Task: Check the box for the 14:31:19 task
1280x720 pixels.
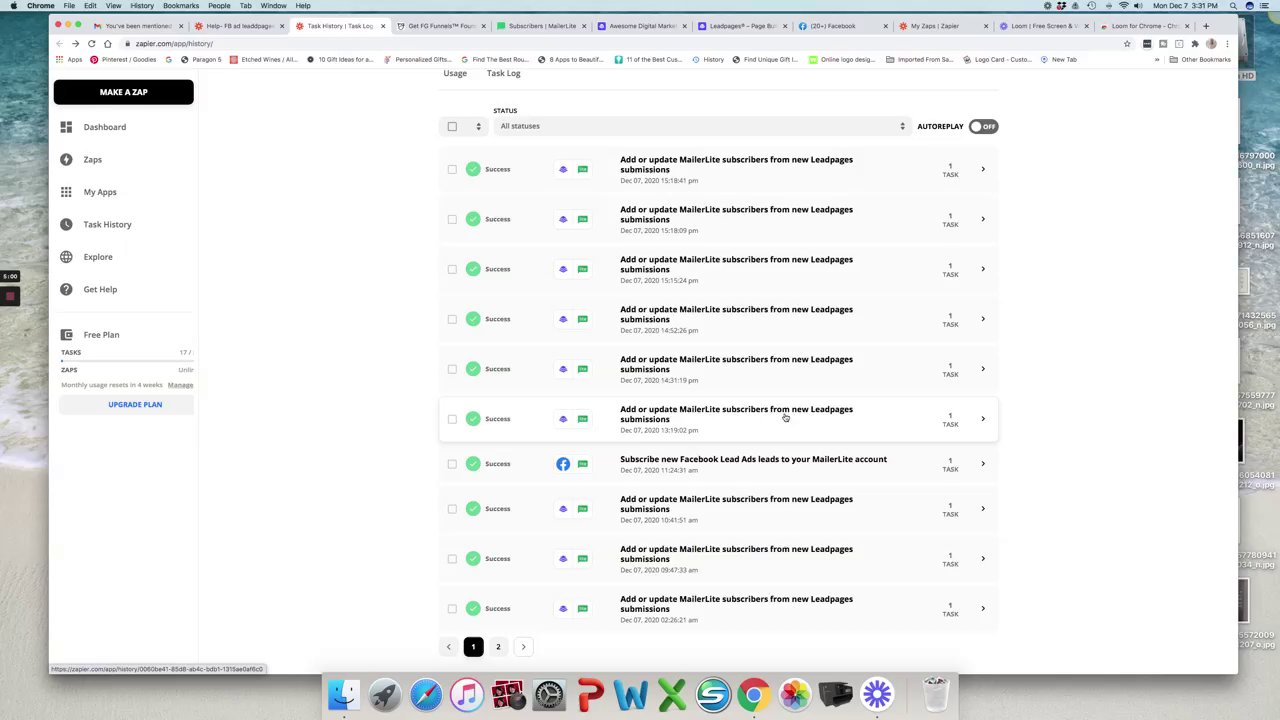Action: [x=452, y=369]
